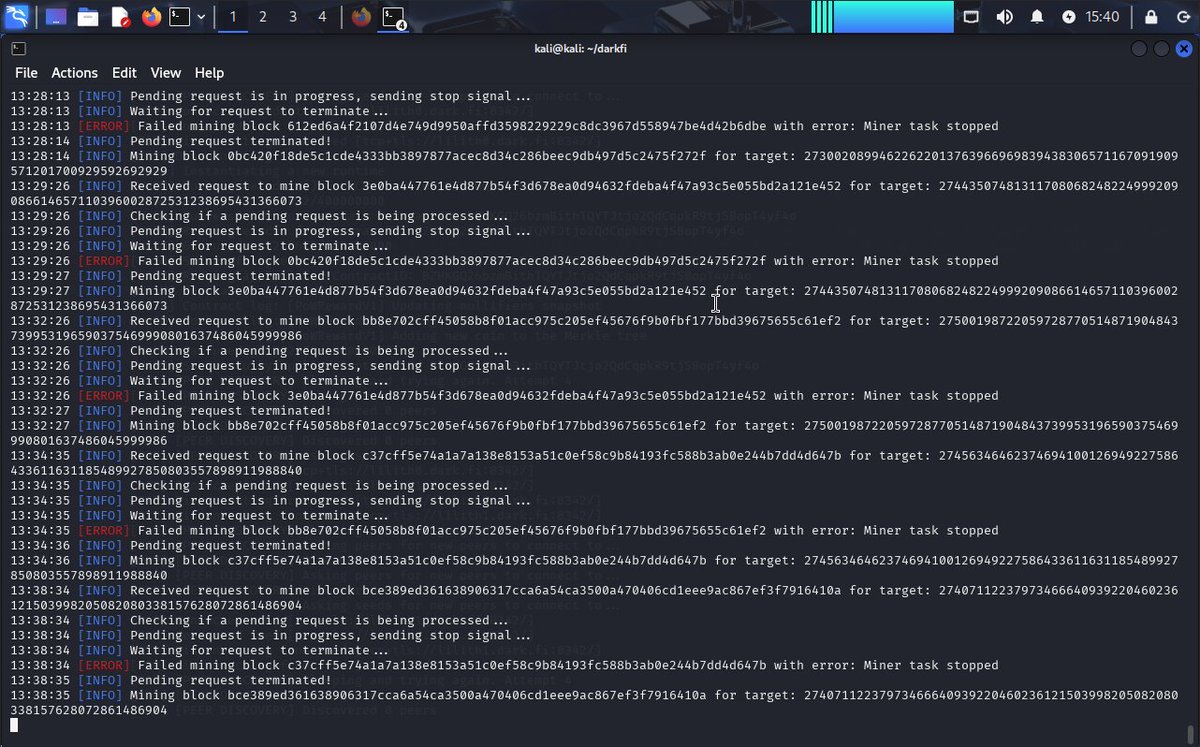This screenshot has height=747, width=1200.
Task: Open the volume control tray icon
Action: [1004, 17]
